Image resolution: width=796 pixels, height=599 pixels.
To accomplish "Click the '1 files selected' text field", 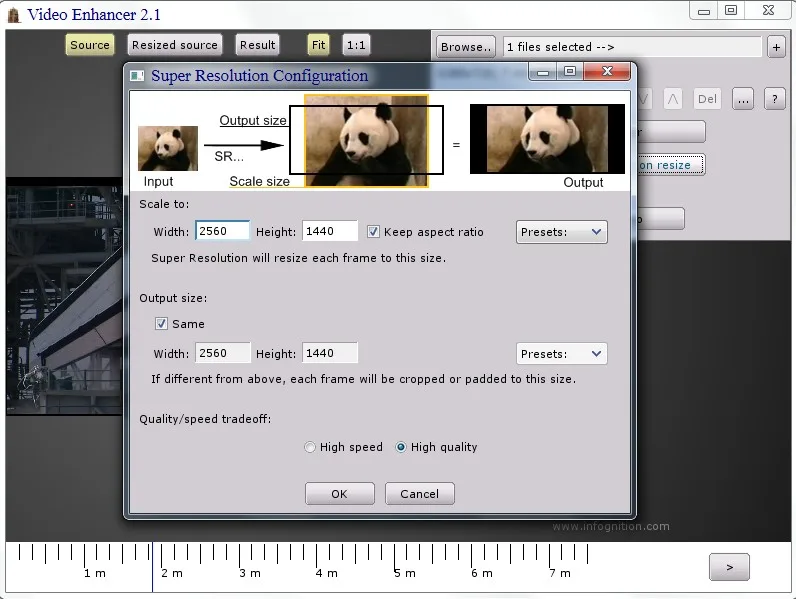I will 632,47.
